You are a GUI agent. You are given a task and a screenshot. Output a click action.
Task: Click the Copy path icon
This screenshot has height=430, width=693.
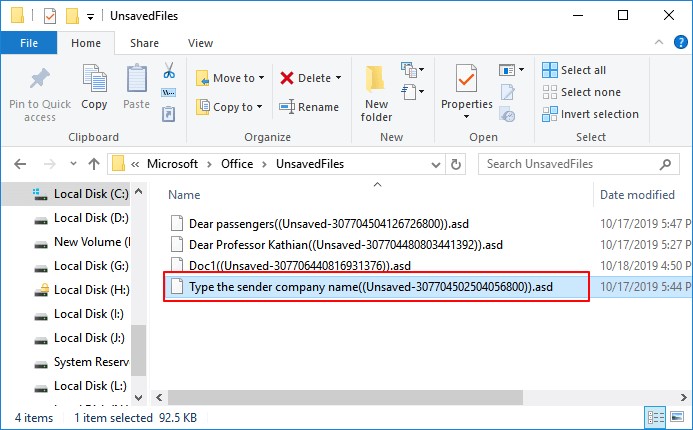(x=168, y=93)
